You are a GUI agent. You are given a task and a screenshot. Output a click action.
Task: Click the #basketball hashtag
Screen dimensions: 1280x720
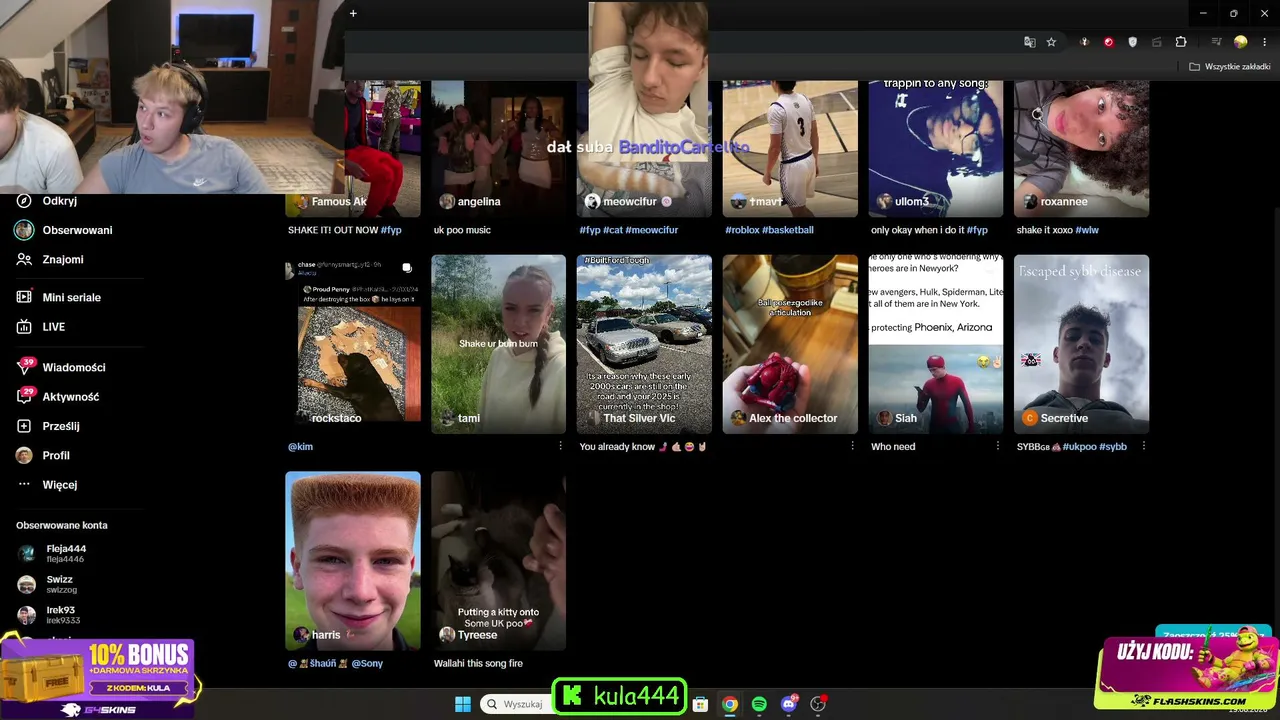tap(788, 230)
